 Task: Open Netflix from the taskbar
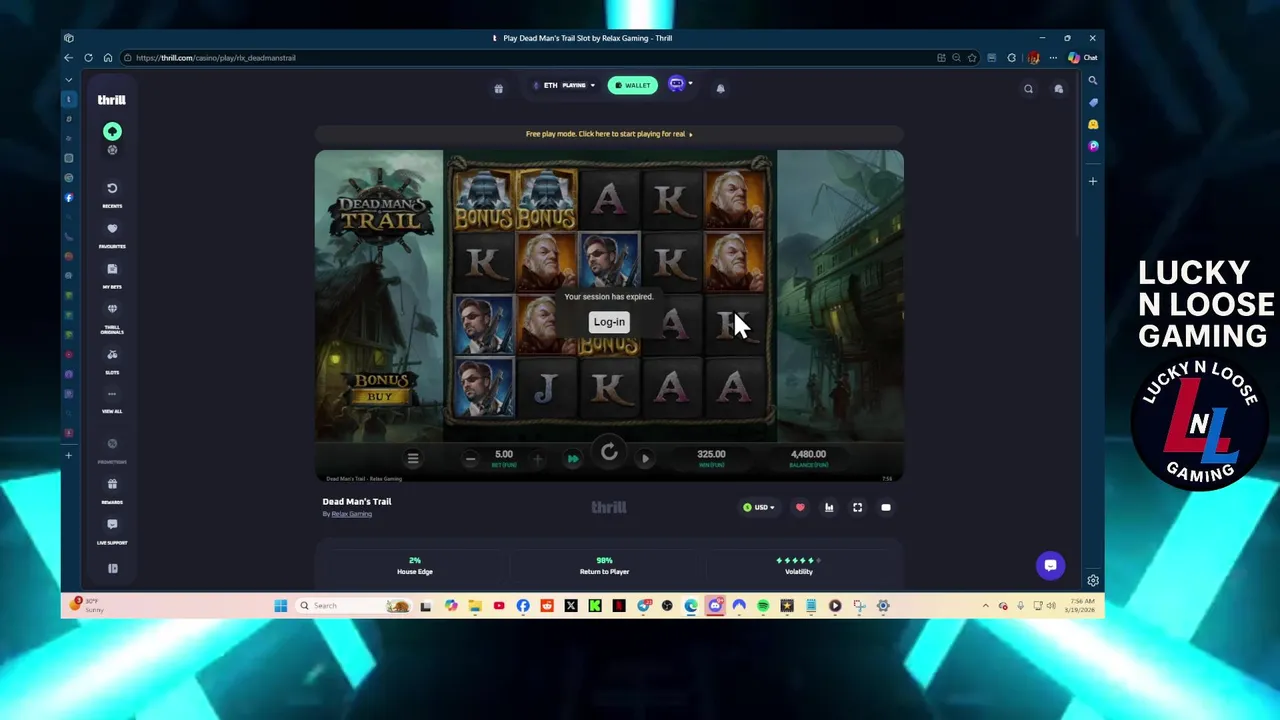(619, 606)
